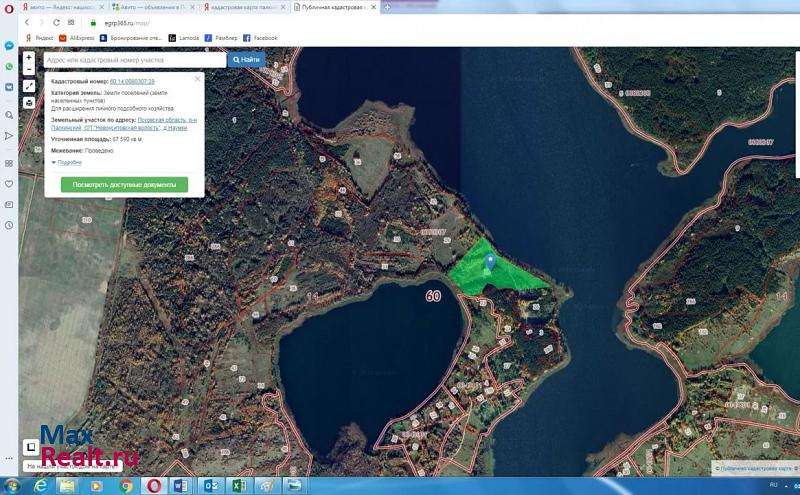Zoom out on the cadastral map
The width and height of the screenshot is (800, 495).
[x=29, y=70]
